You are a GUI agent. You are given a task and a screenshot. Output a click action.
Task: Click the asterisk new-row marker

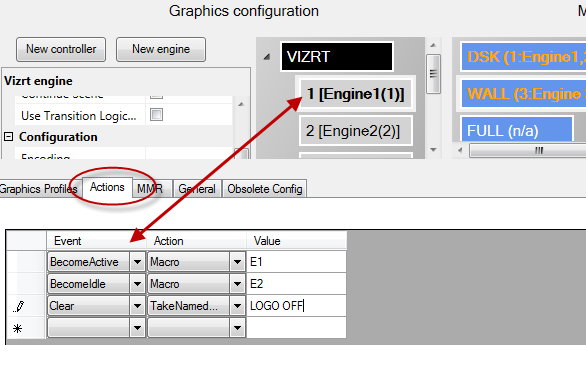coord(17,329)
